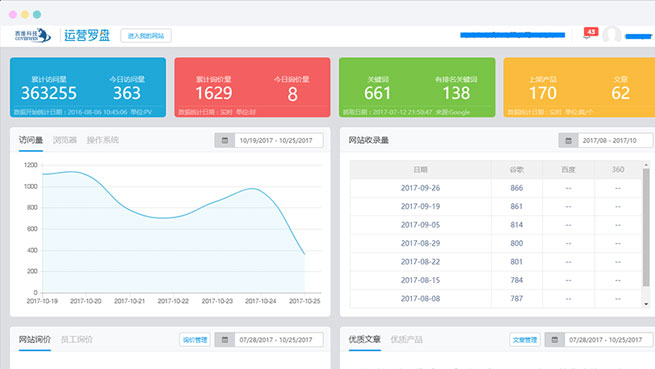Click the 360 column header
655x369 pixels.
618,170
